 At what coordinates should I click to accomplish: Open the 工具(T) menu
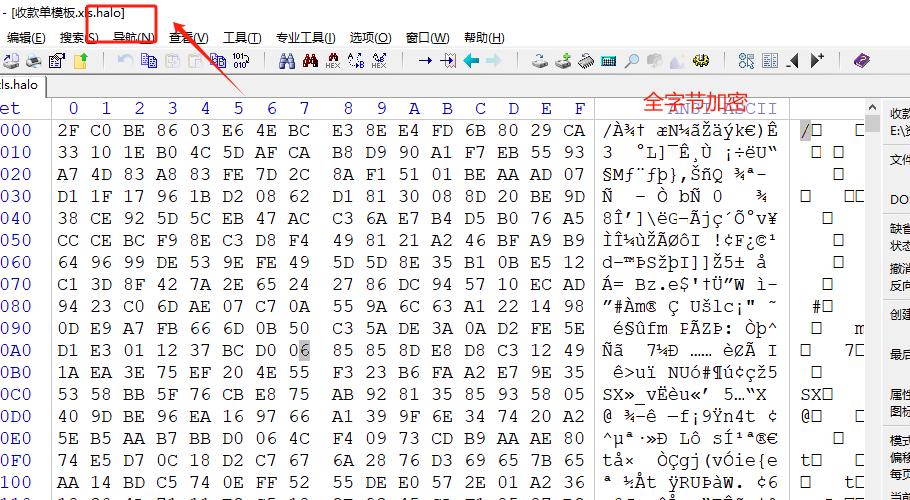[241, 38]
